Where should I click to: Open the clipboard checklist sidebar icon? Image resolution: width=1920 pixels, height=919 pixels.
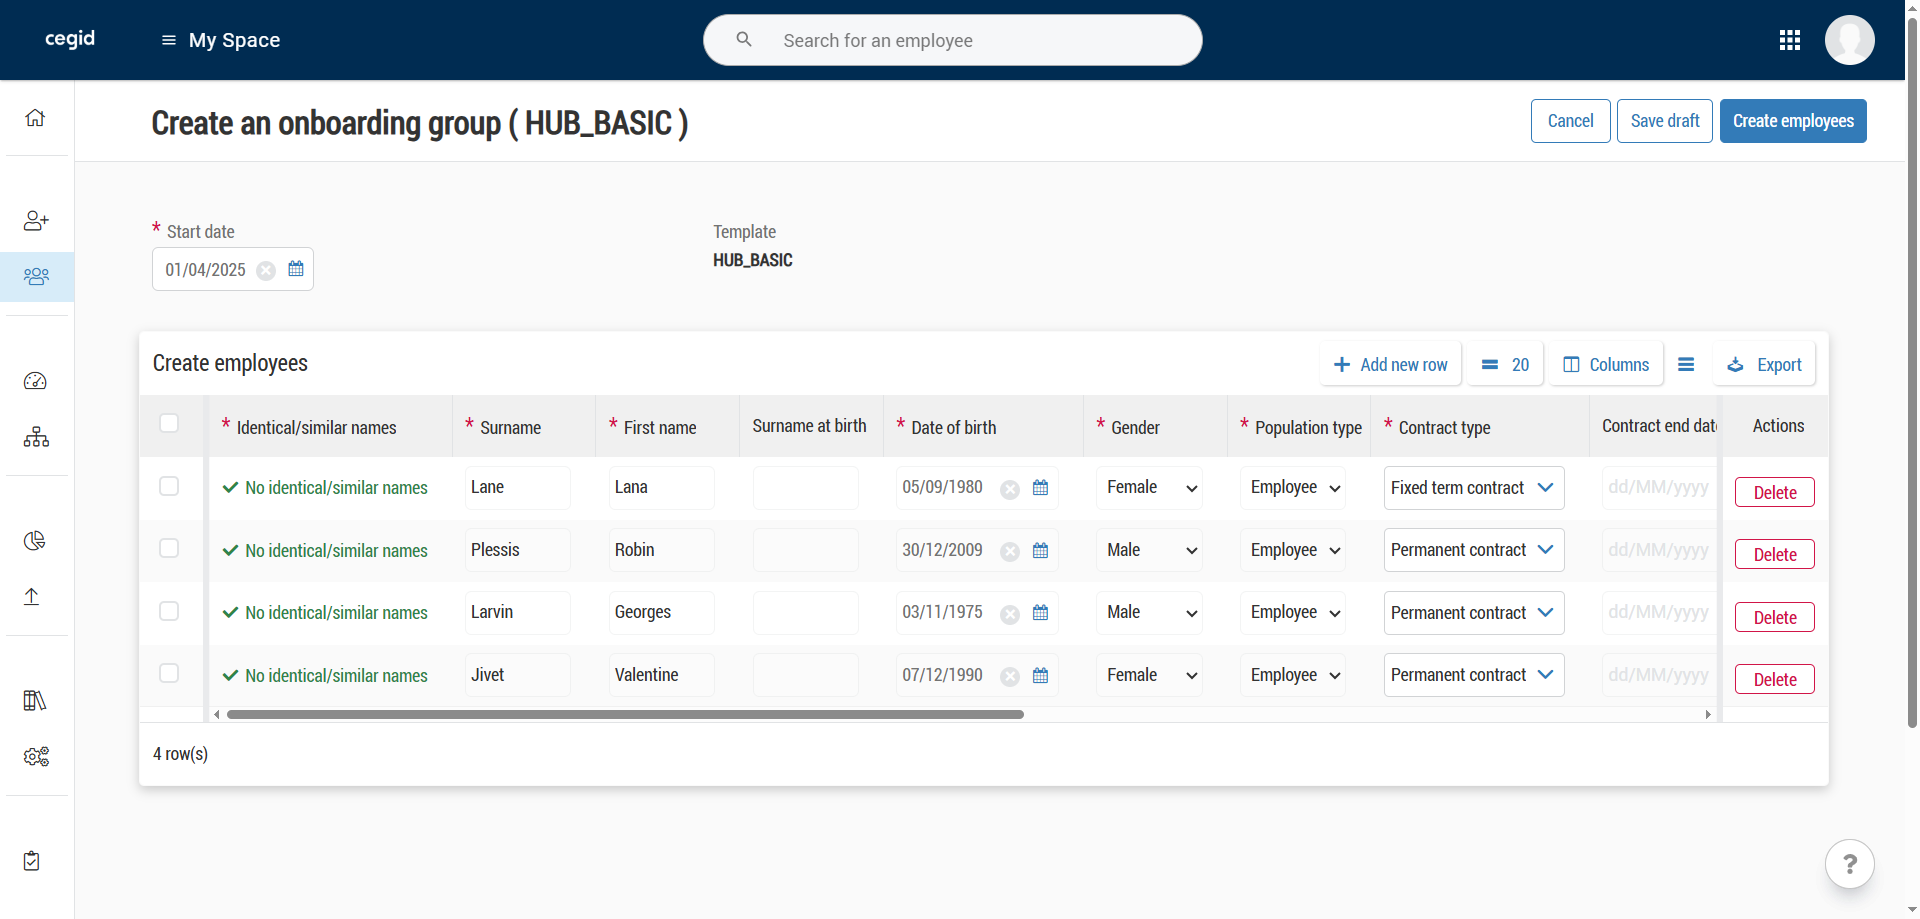point(32,861)
